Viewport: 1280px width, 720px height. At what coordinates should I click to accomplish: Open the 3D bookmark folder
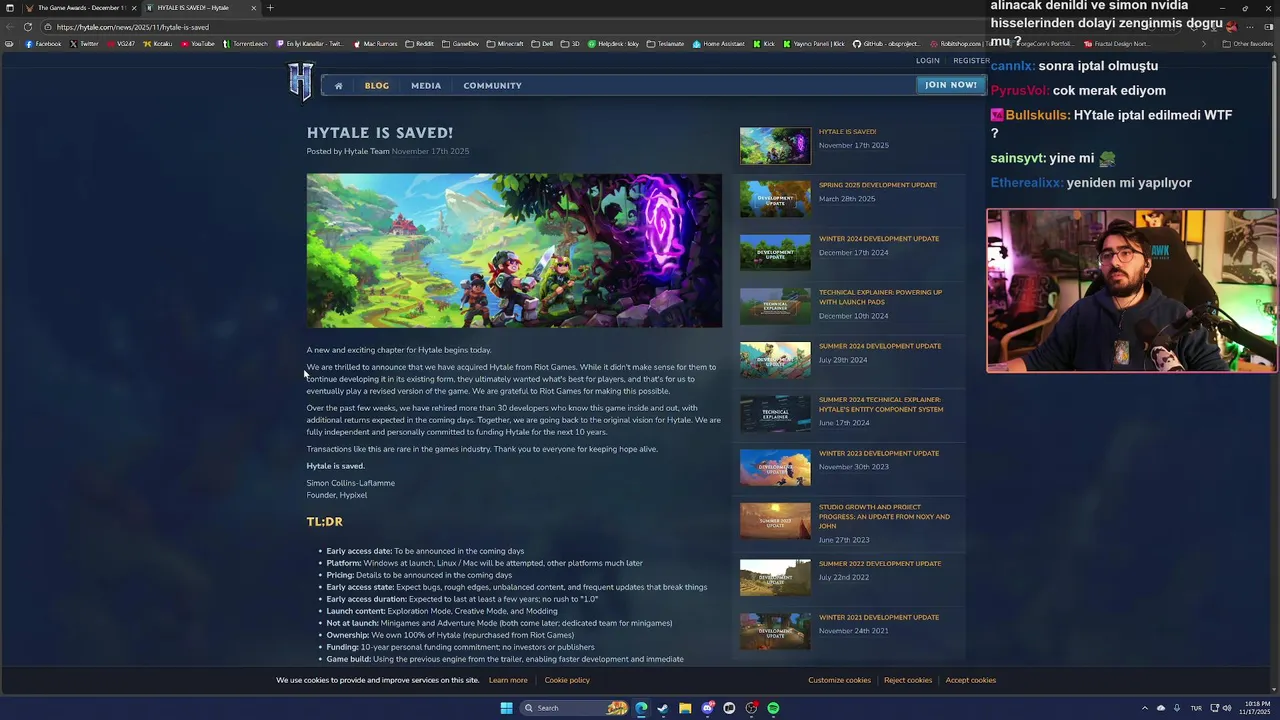coord(570,44)
